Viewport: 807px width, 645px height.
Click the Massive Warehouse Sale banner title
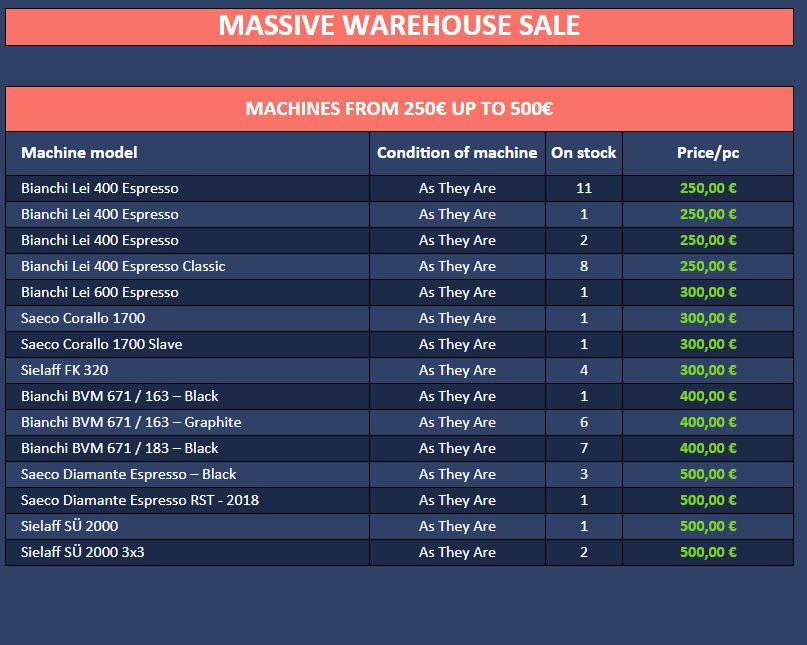pyautogui.click(x=399, y=25)
